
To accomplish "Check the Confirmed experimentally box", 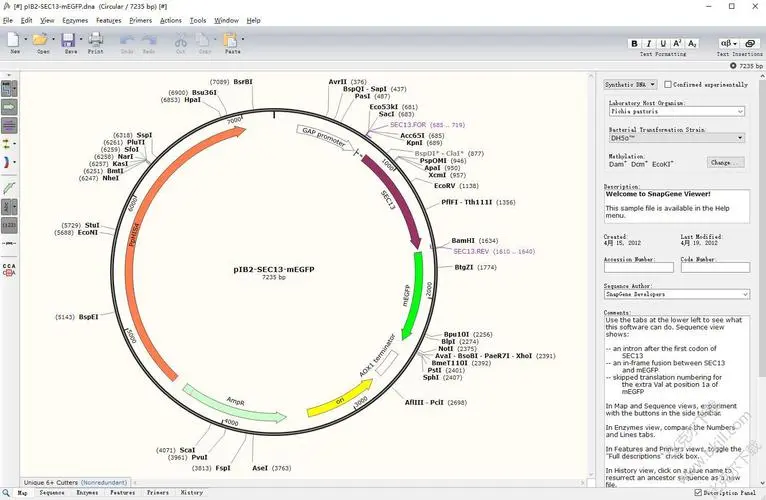I will 667,85.
